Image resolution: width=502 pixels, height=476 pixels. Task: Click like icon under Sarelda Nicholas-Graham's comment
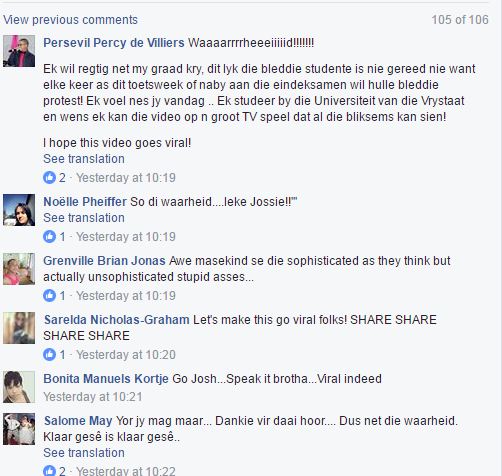(49, 355)
